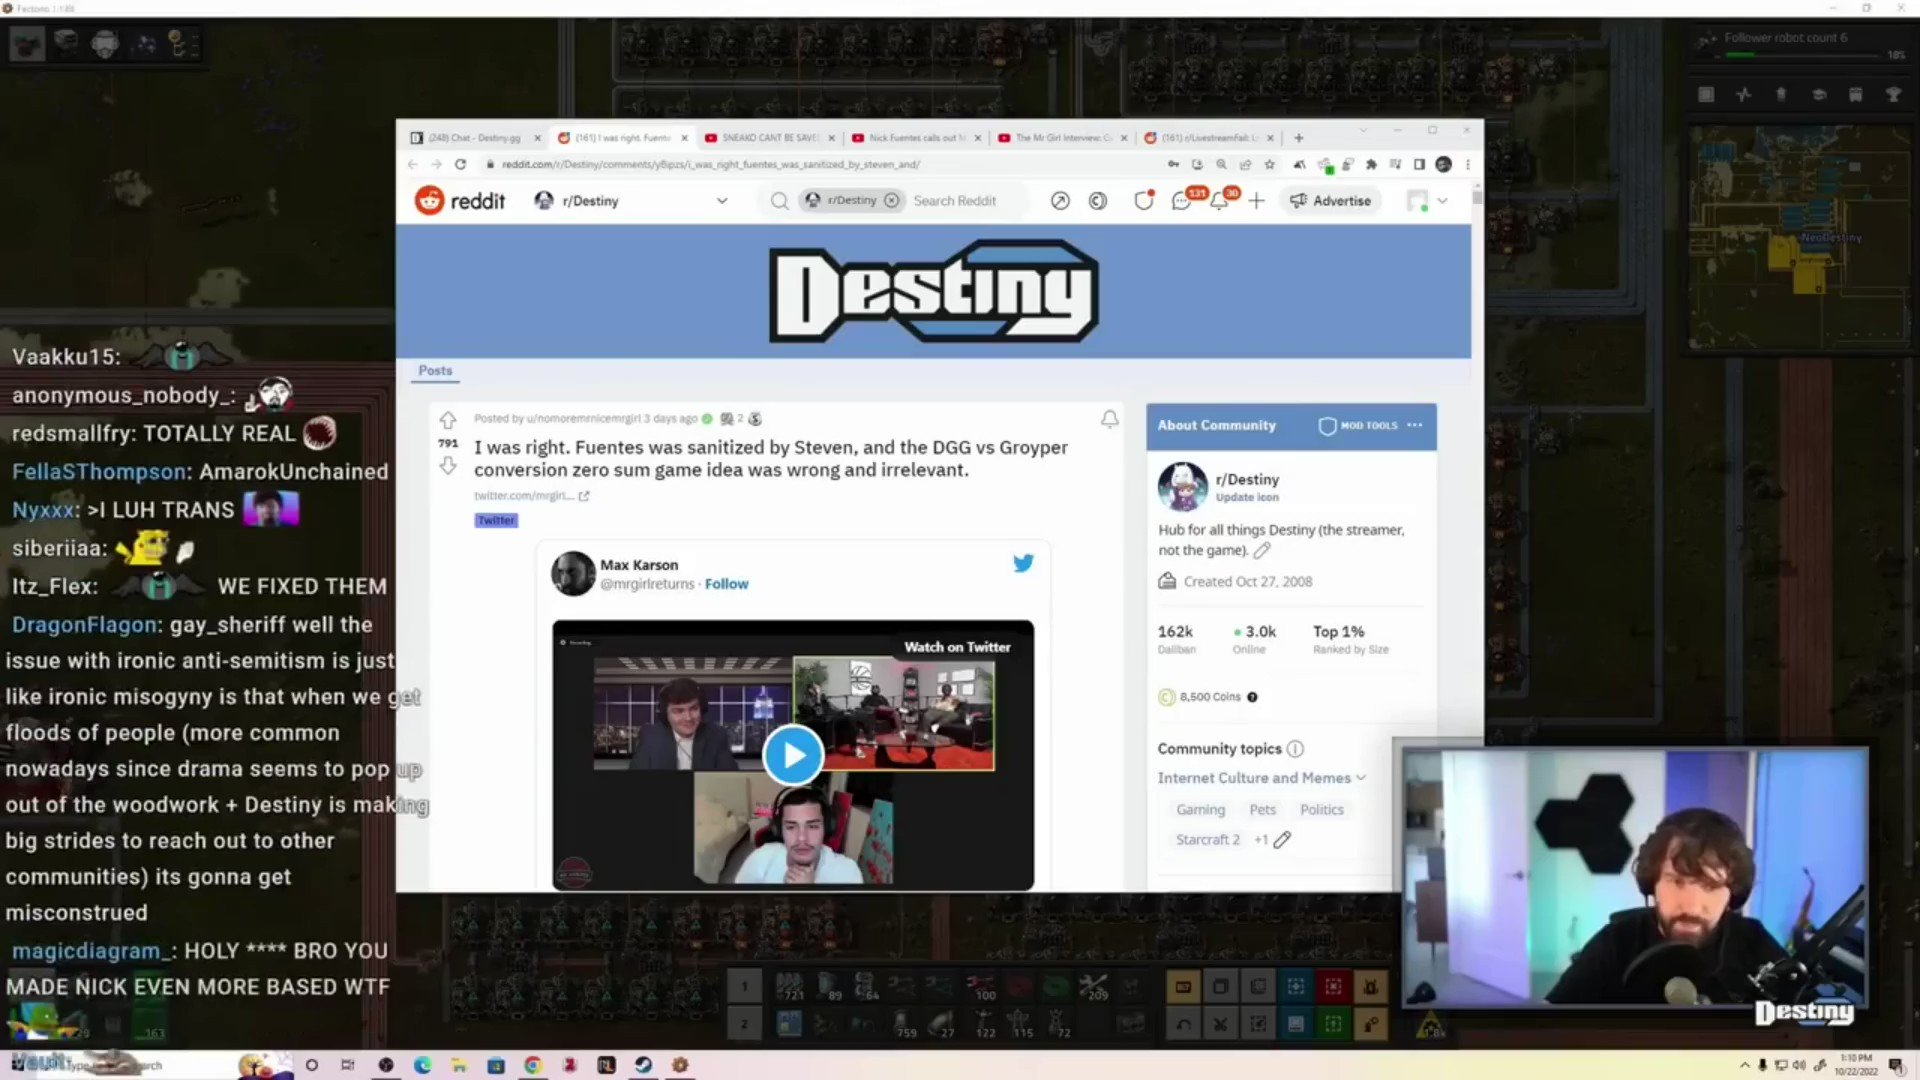The image size is (1920, 1080).
Task: Click the Community topics info icon
Action: 1295,749
